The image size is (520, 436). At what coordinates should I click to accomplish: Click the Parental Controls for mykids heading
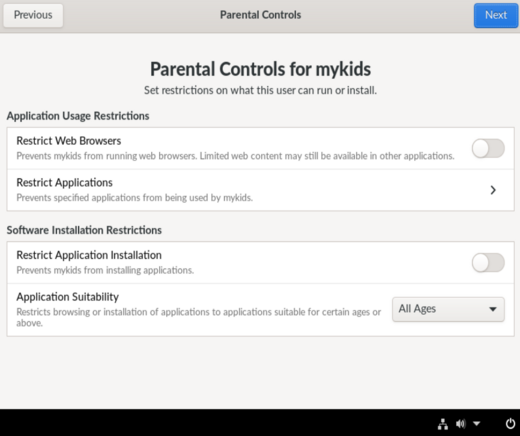click(x=260, y=69)
